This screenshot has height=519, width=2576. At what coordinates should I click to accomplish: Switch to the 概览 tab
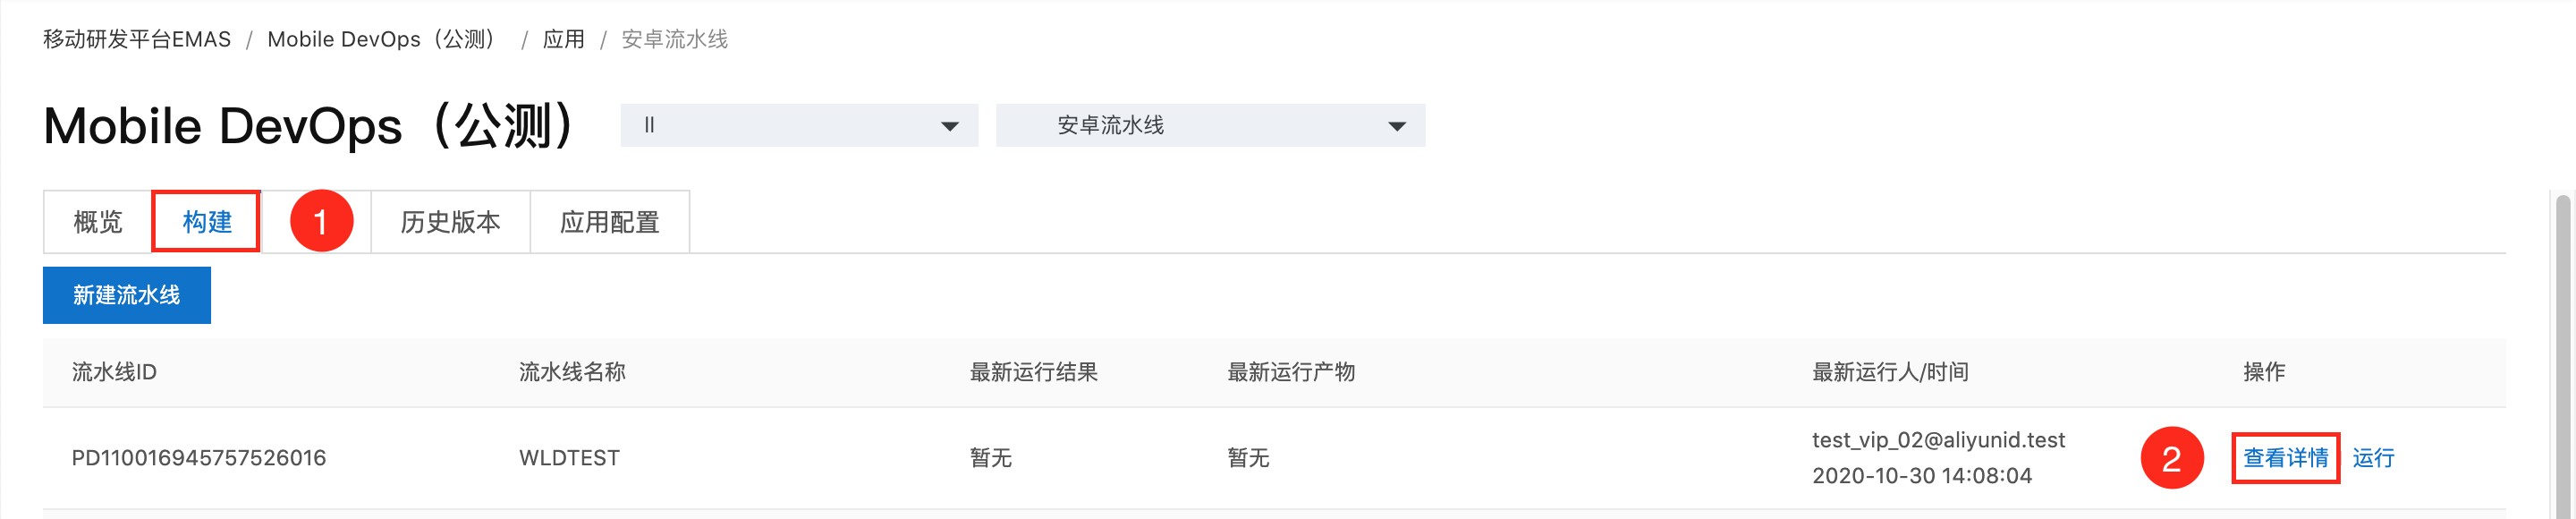point(98,222)
